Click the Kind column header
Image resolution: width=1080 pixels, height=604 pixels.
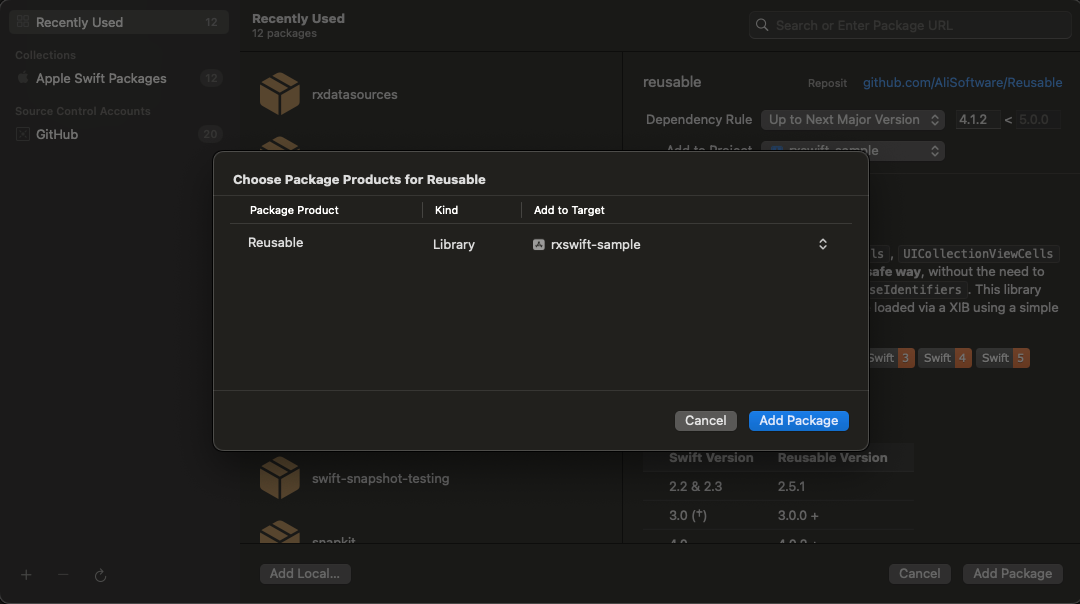(445, 210)
